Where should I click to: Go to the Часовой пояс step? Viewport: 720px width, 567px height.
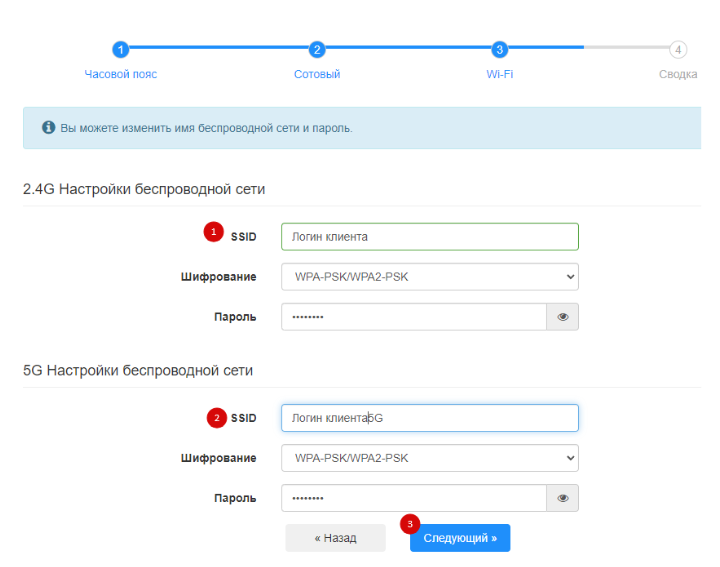tap(121, 75)
